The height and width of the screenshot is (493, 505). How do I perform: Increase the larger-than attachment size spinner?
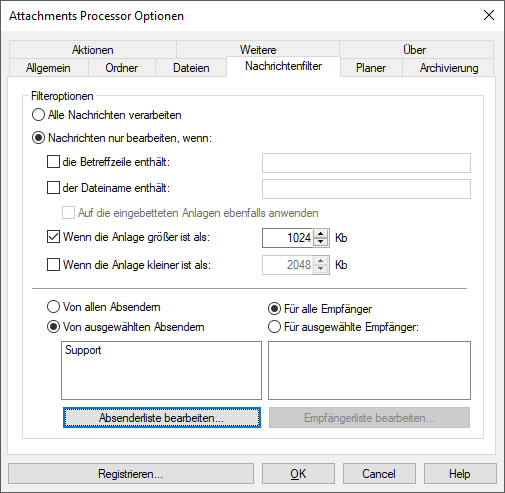tap(321, 234)
